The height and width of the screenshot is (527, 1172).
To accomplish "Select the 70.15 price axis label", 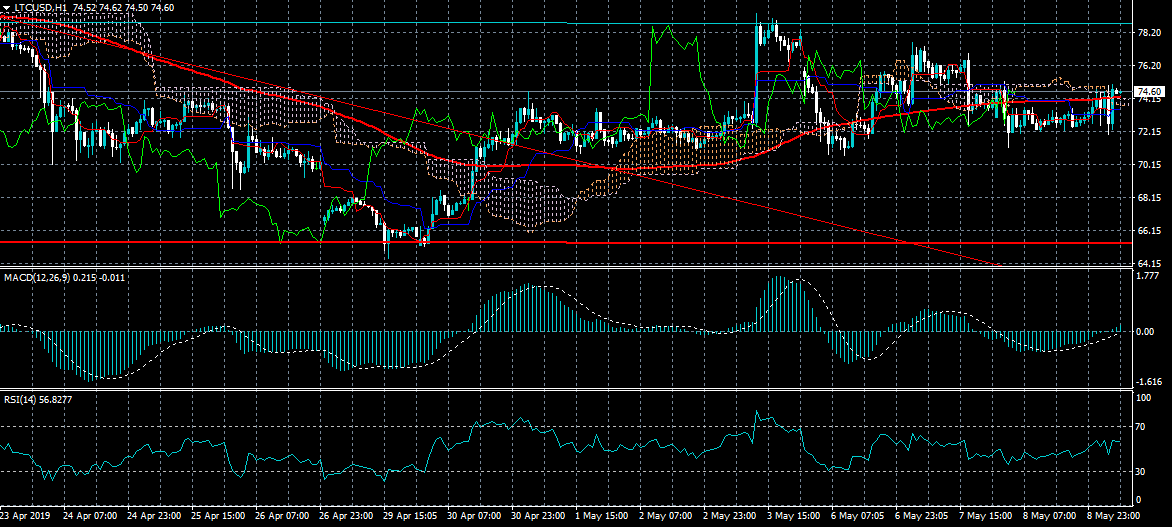I will point(1149,164).
